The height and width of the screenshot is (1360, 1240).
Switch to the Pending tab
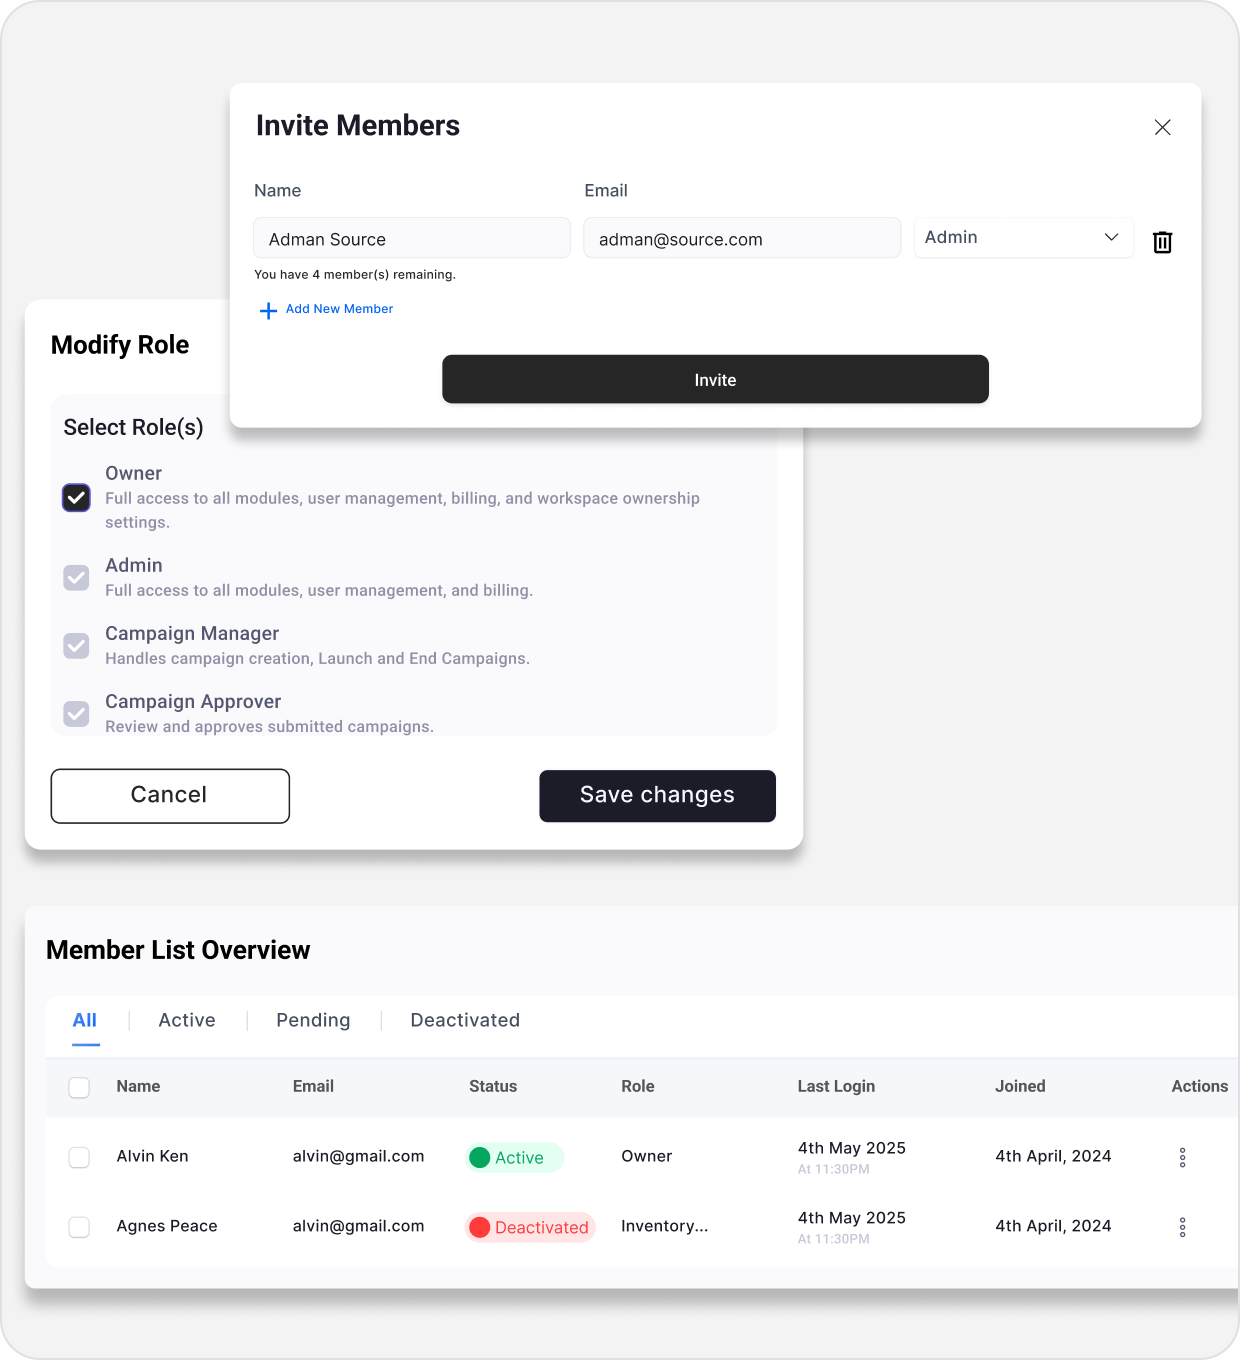click(x=313, y=1020)
